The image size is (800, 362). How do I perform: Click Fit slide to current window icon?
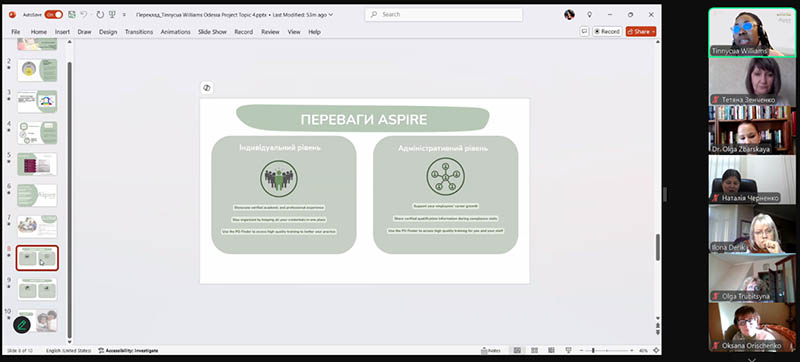point(656,351)
